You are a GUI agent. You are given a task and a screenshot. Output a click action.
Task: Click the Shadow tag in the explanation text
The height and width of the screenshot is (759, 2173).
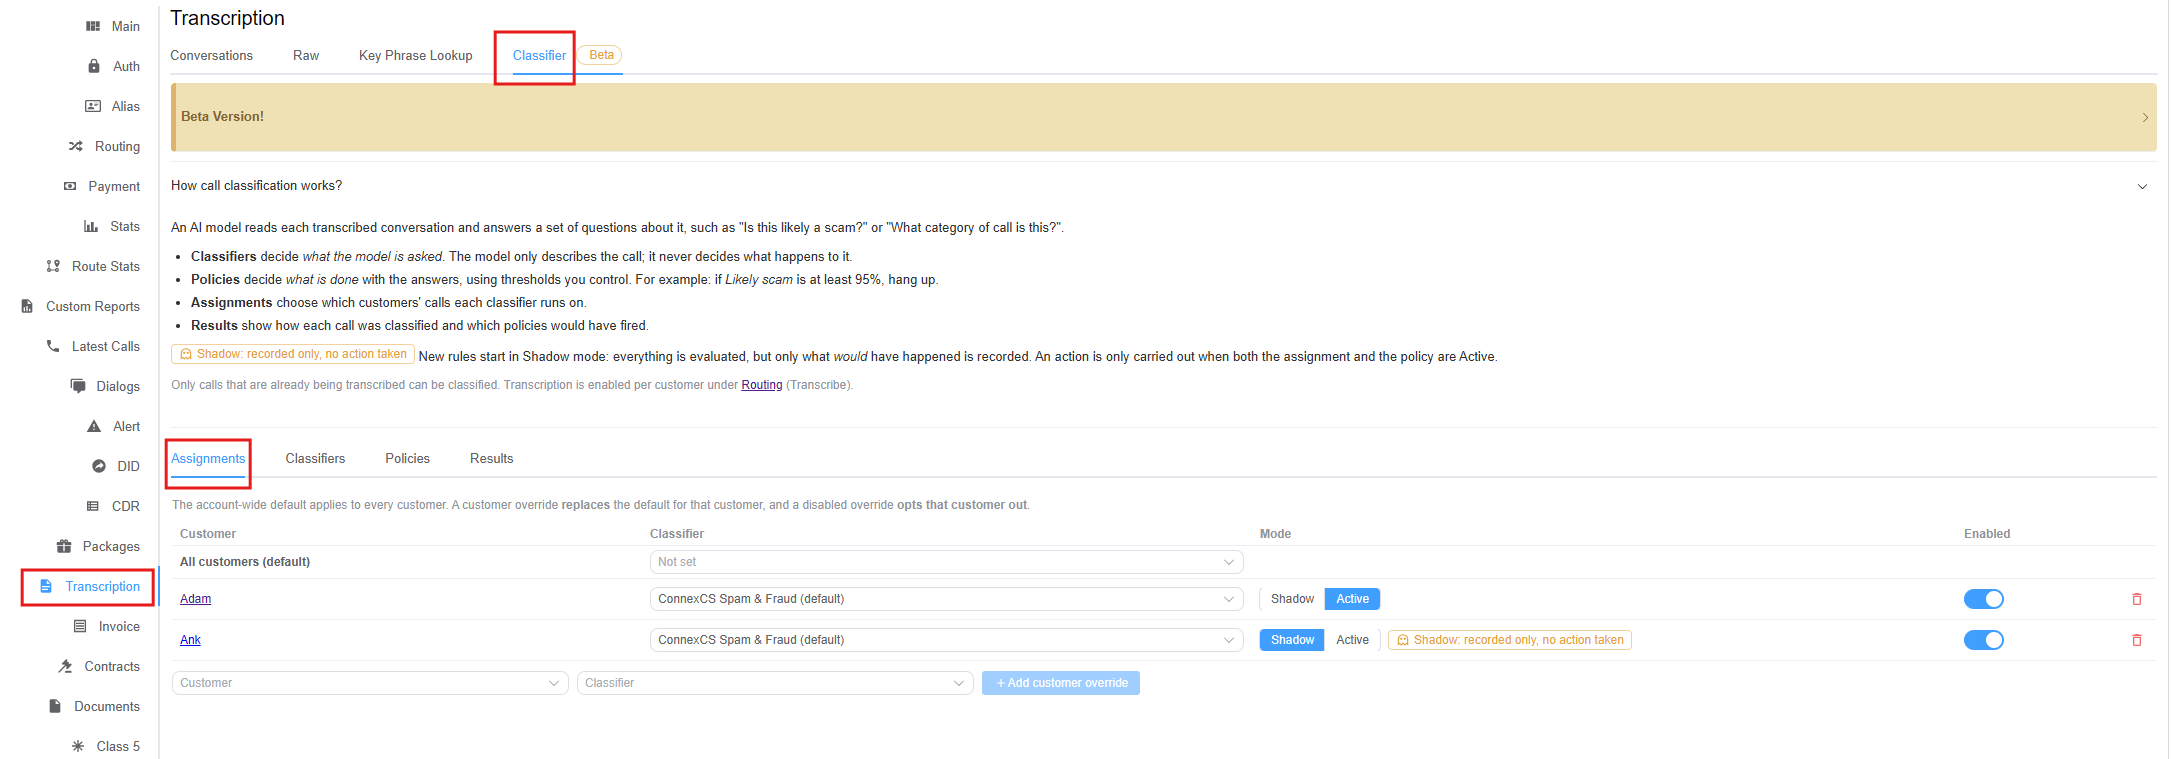point(293,354)
